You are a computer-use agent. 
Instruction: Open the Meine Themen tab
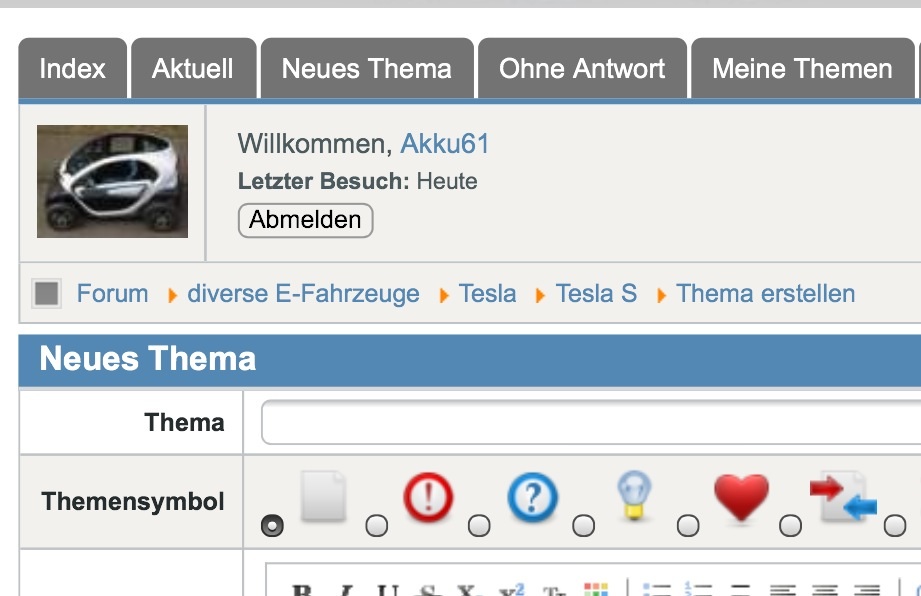(802, 69)
